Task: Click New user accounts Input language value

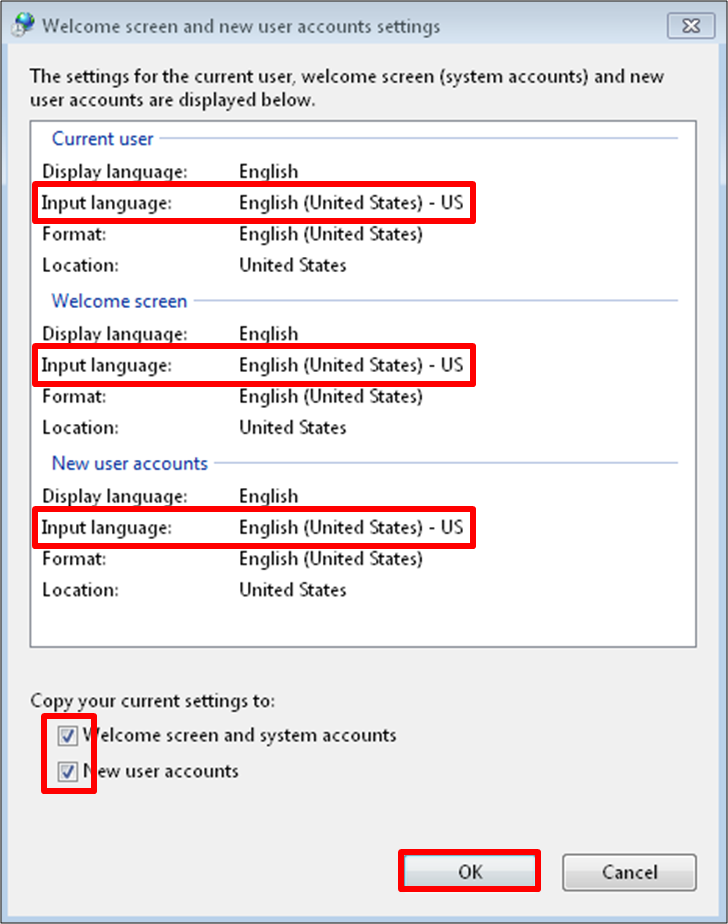Action: [x=351, y=527]
